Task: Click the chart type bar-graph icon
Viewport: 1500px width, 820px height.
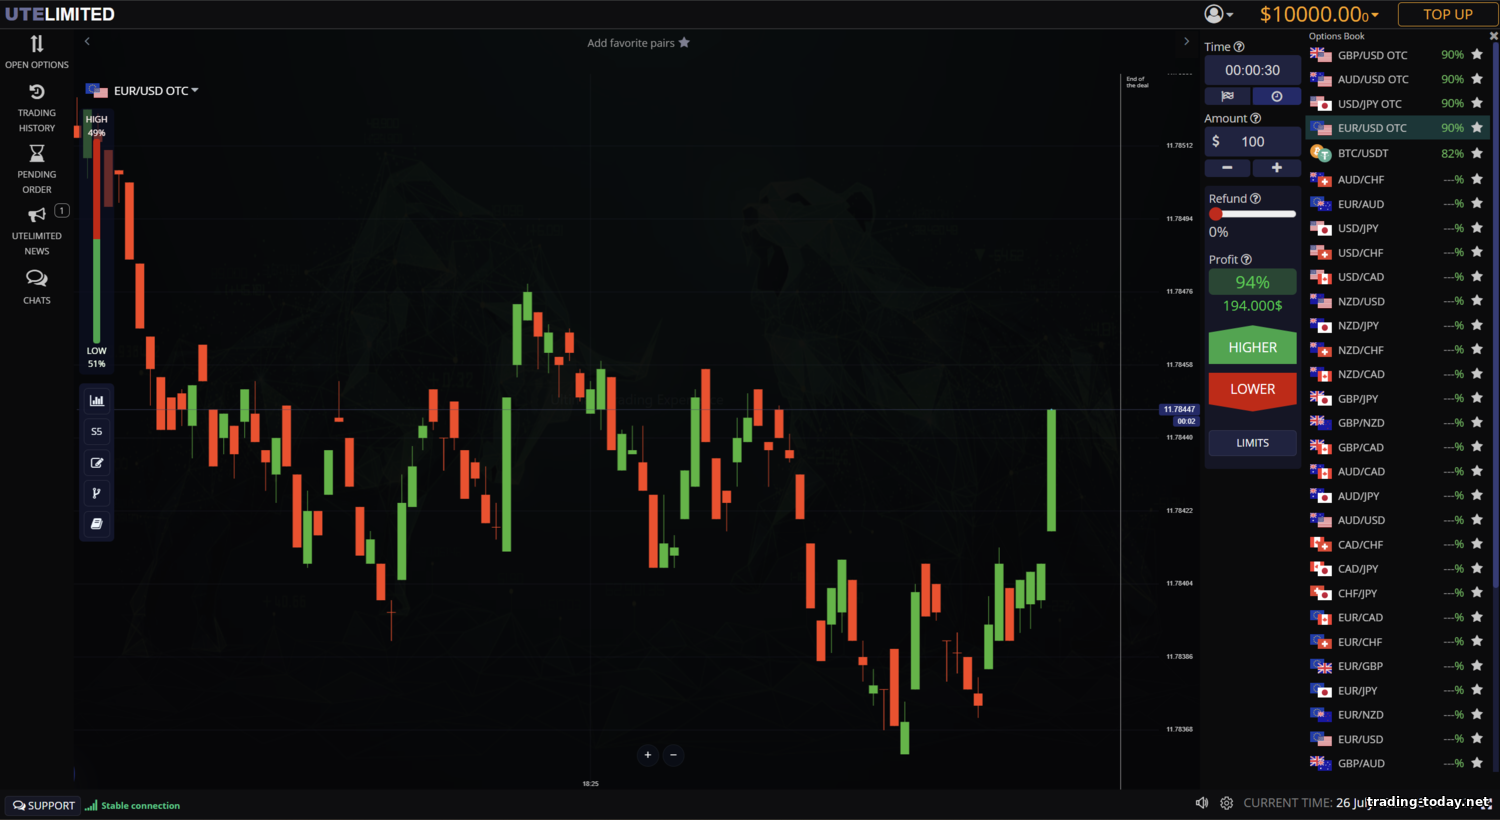Action: pyautogui.click(x=97, y=401)
